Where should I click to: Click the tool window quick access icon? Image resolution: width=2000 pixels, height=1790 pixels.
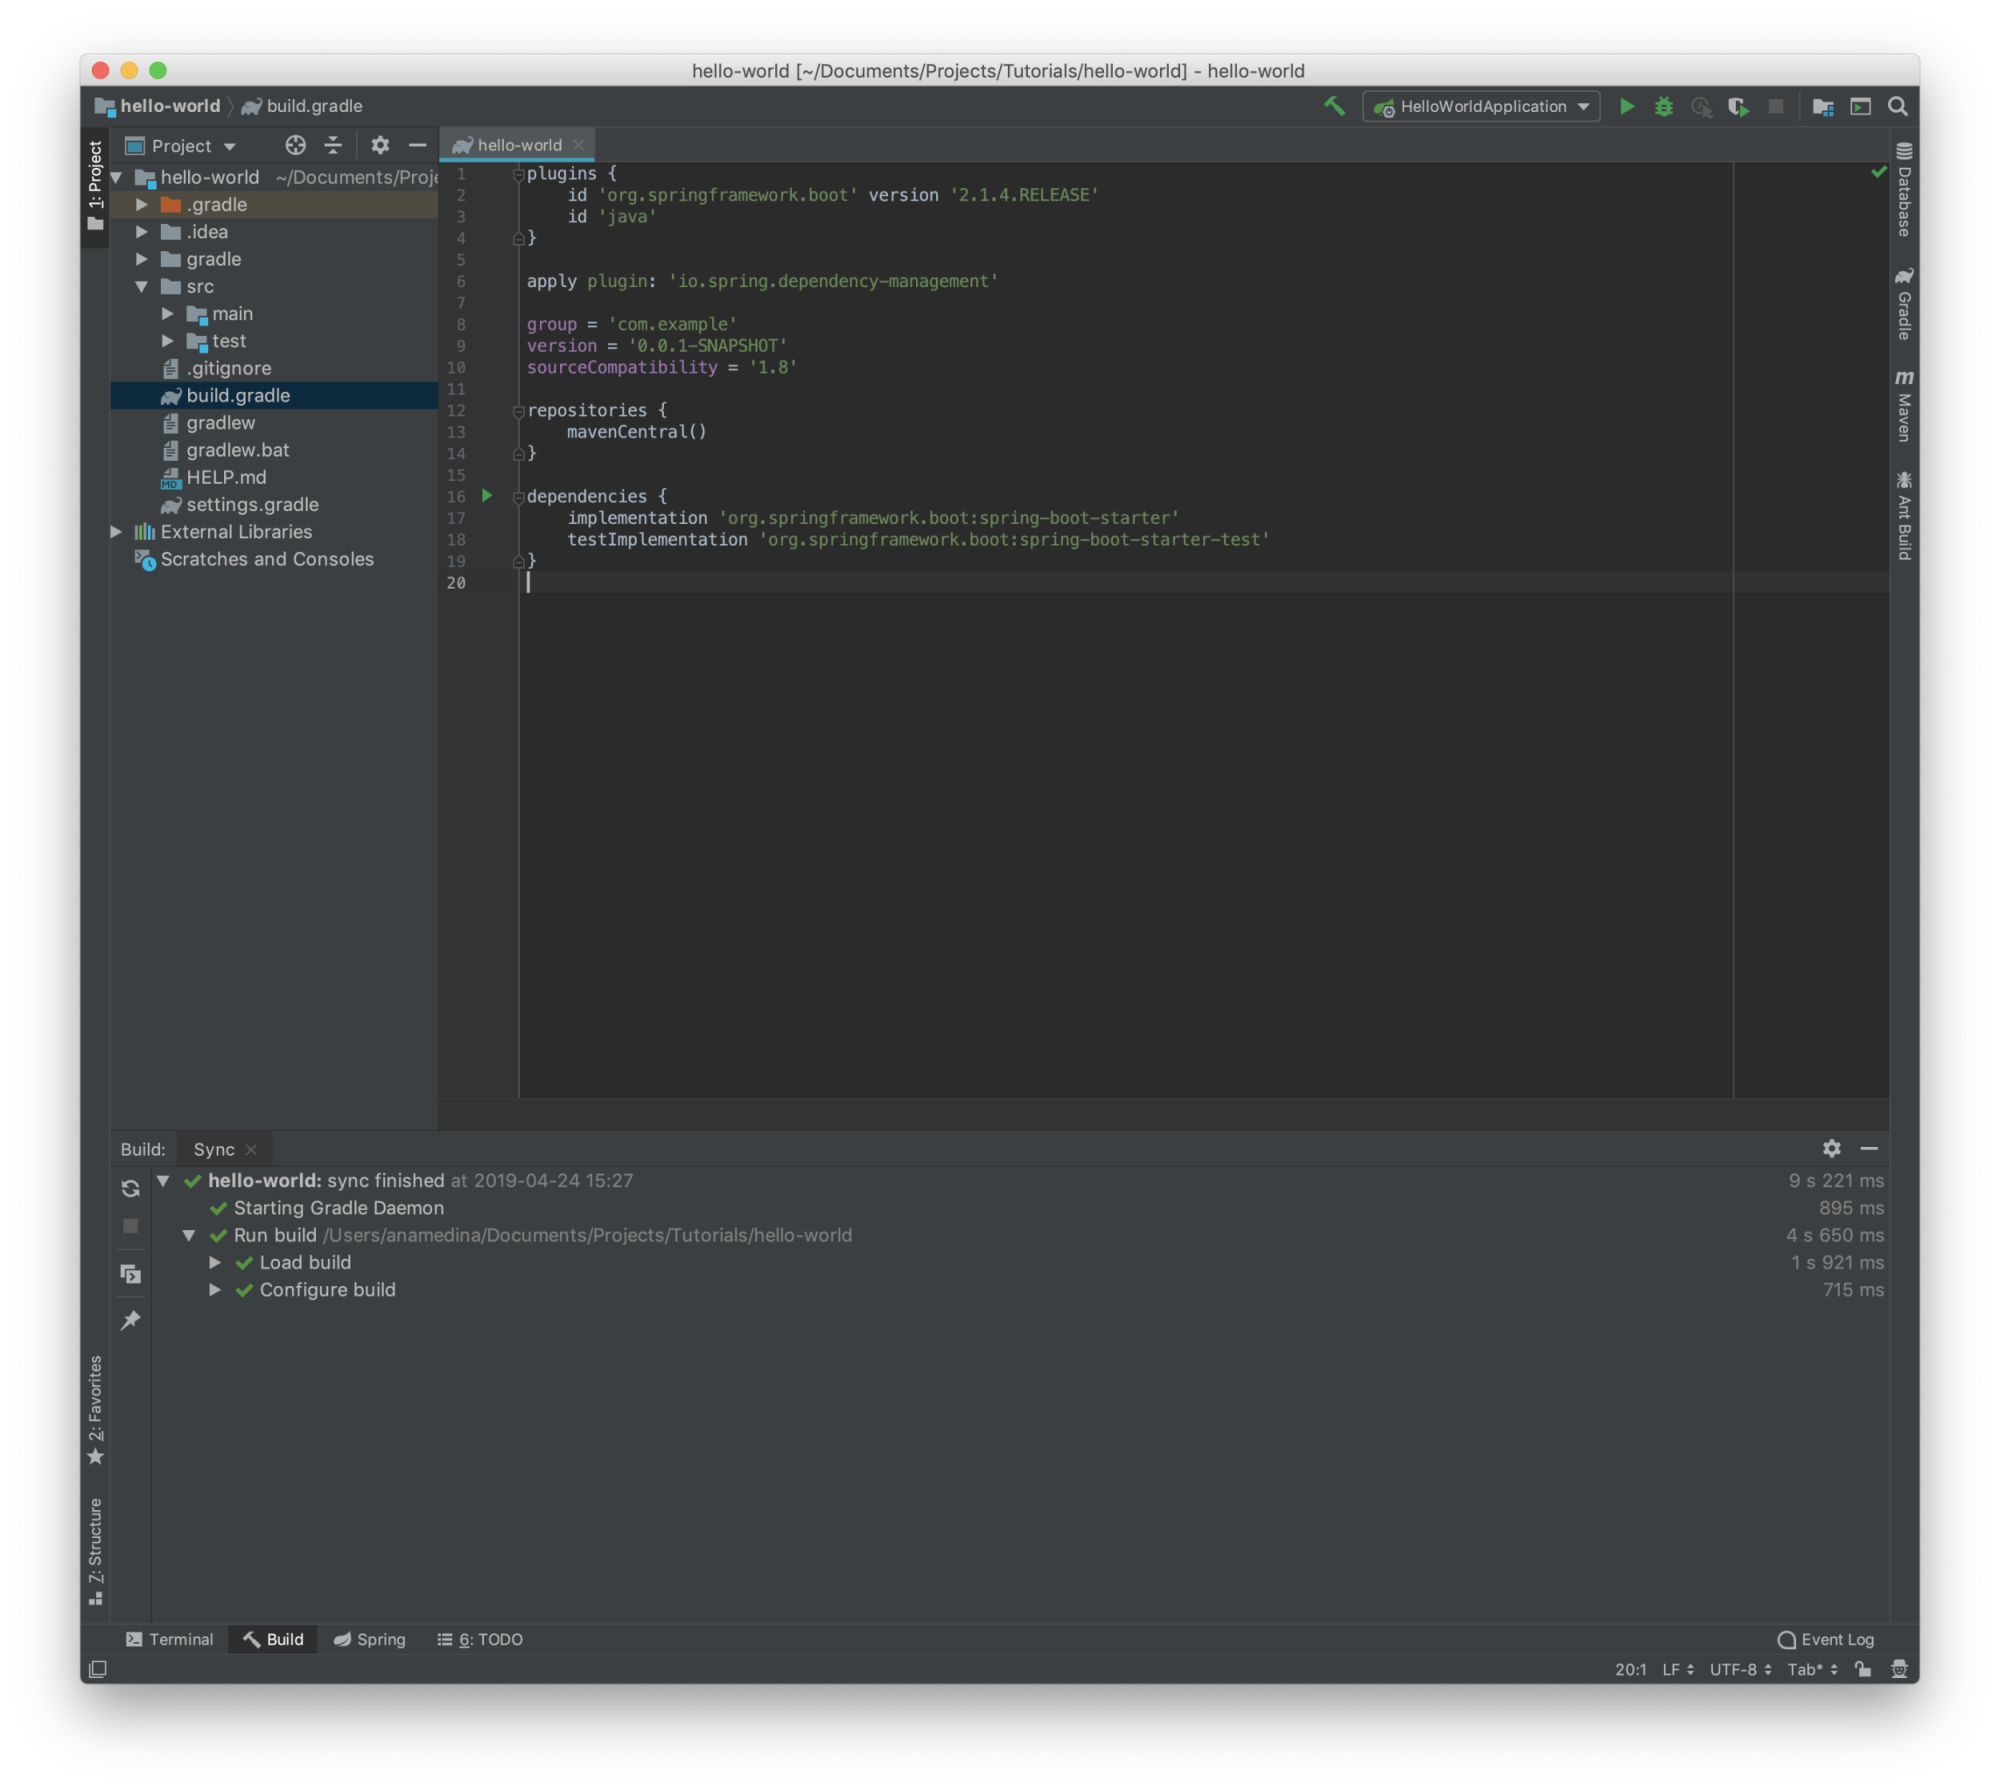click(x=98, y=1669)
